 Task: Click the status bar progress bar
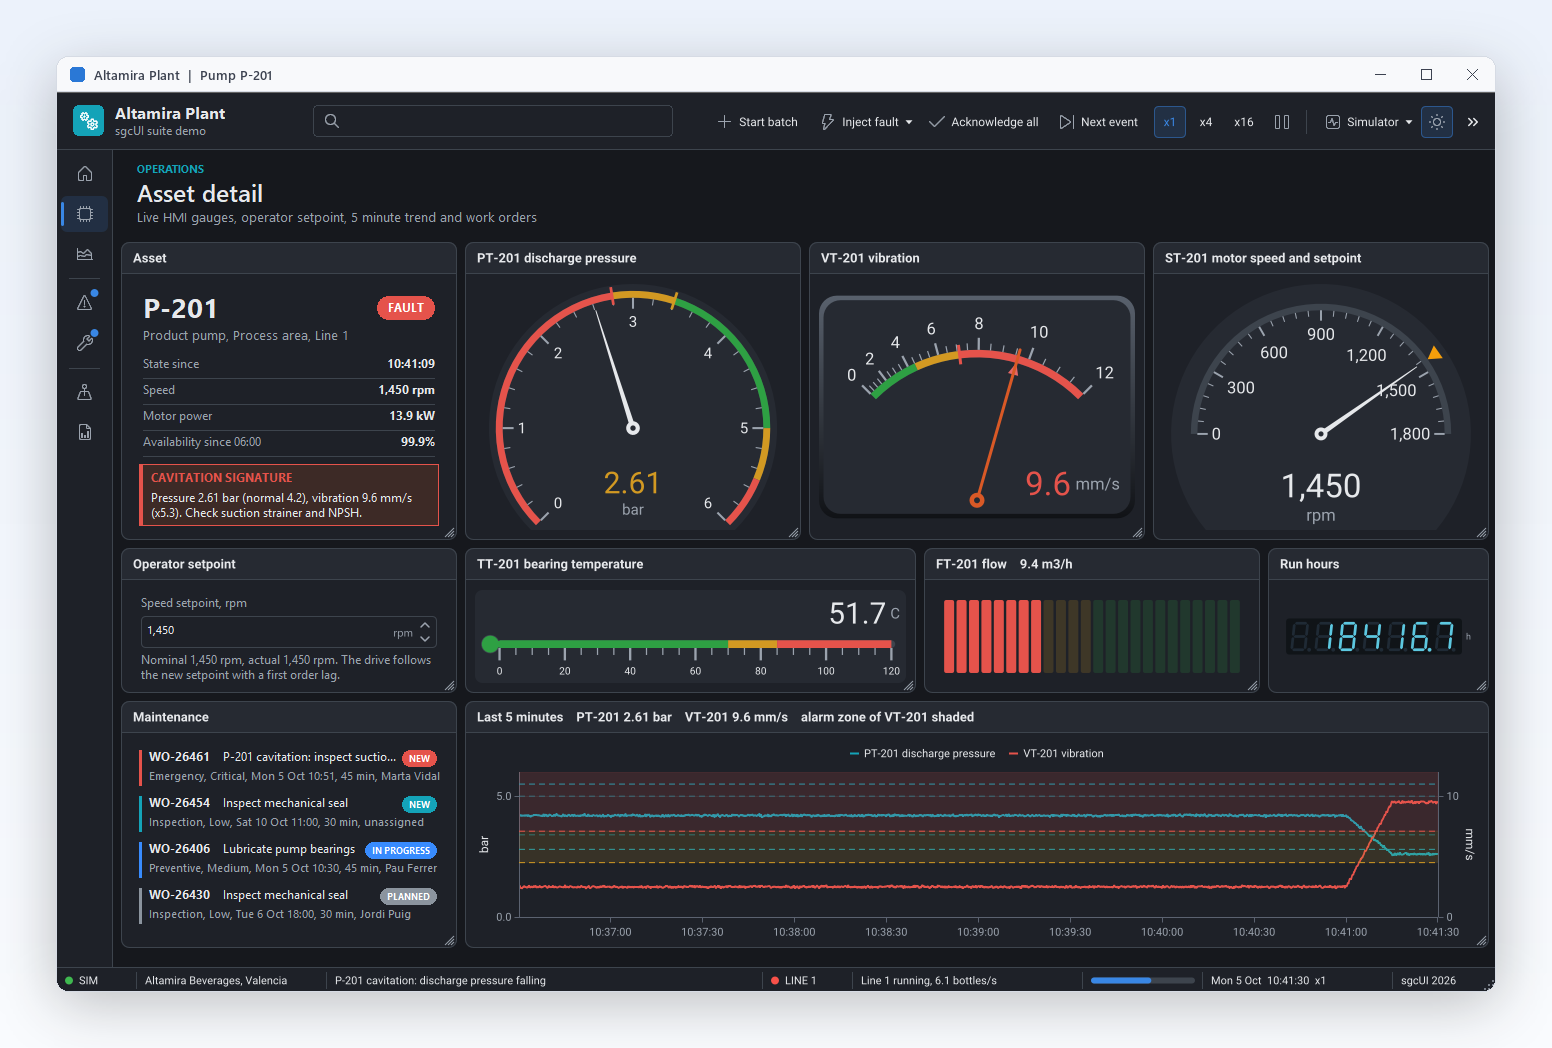tap(1142, 981)
